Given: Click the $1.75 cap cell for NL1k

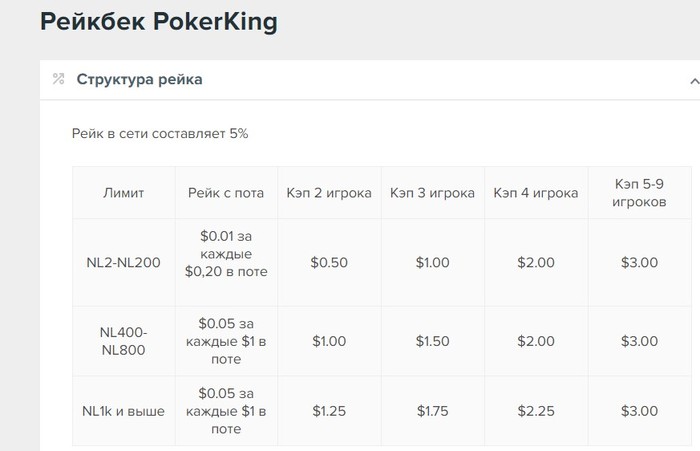Looking at the screenshot, I should 432,411.
